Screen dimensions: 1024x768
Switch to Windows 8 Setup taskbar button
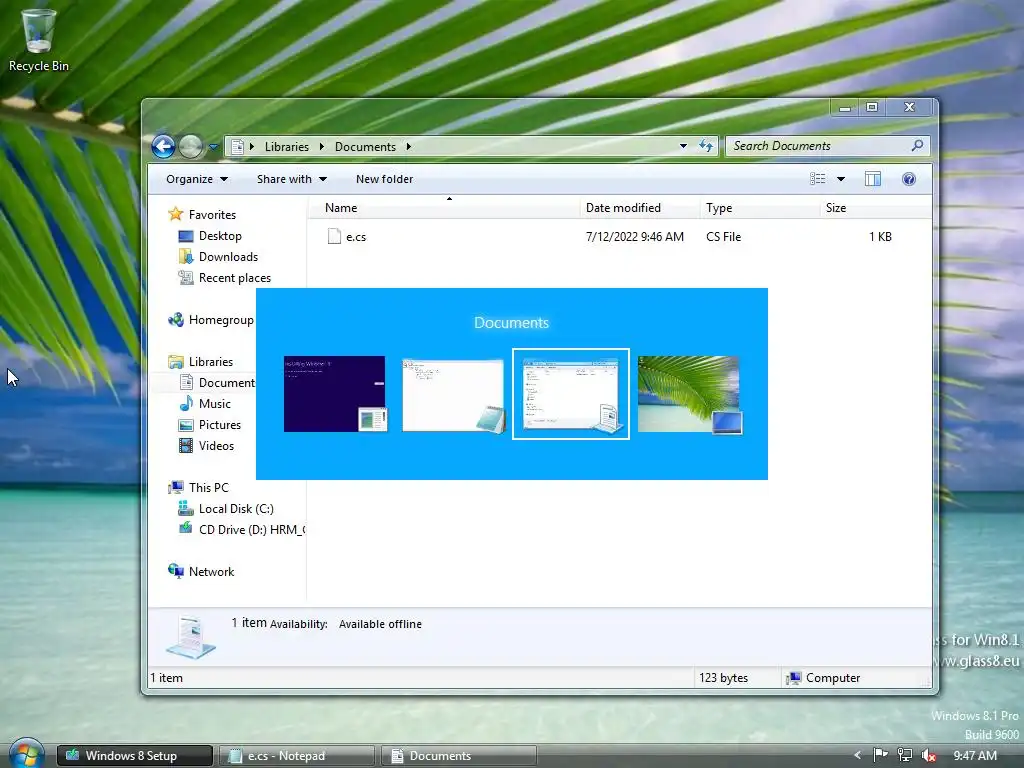135,756
